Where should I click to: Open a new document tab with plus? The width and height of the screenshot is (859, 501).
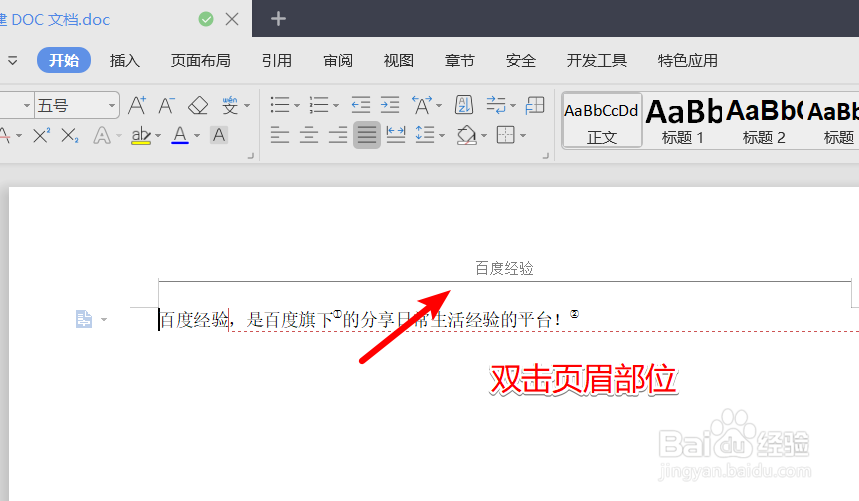coord(278,19)
